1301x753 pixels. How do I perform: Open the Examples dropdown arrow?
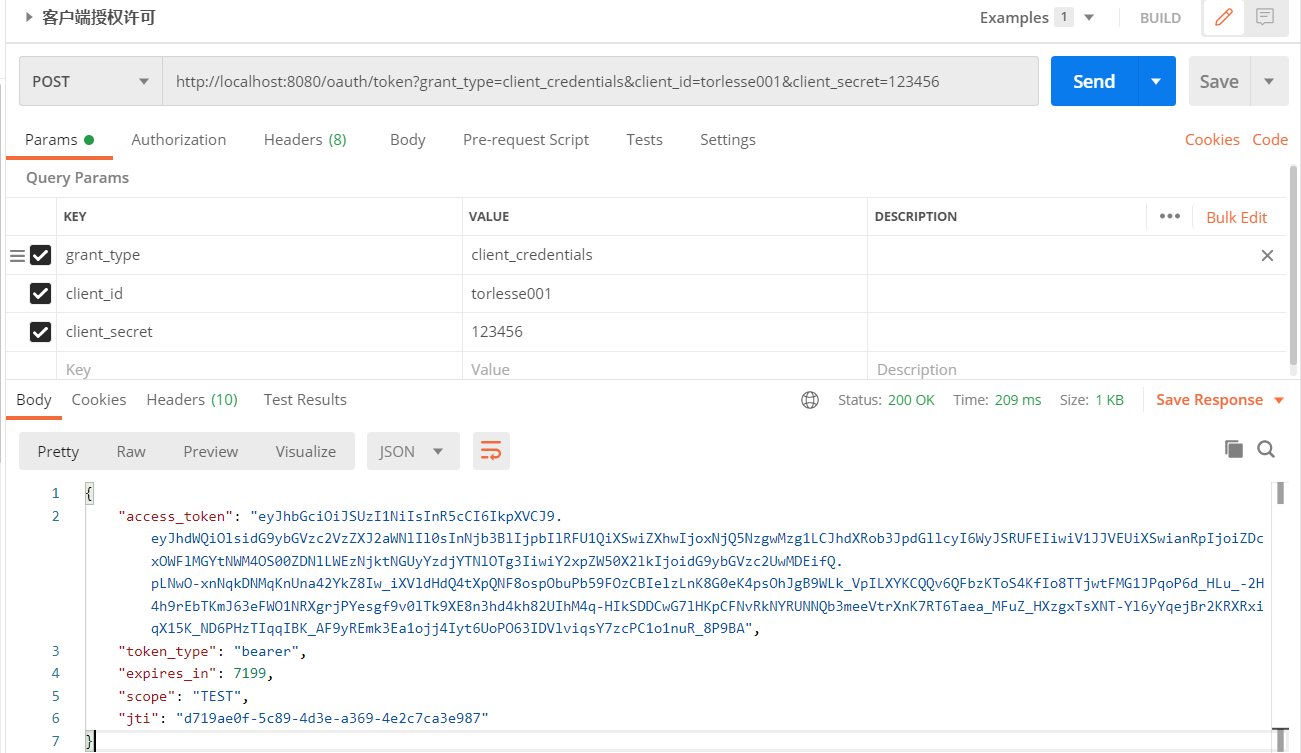click(x=1089, y=18)
